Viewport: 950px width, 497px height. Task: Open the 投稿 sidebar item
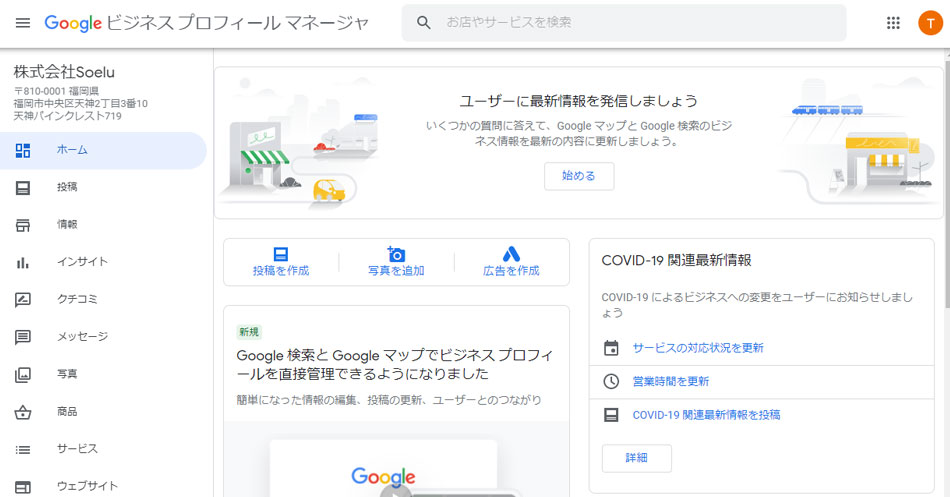(x=67, y=187)
